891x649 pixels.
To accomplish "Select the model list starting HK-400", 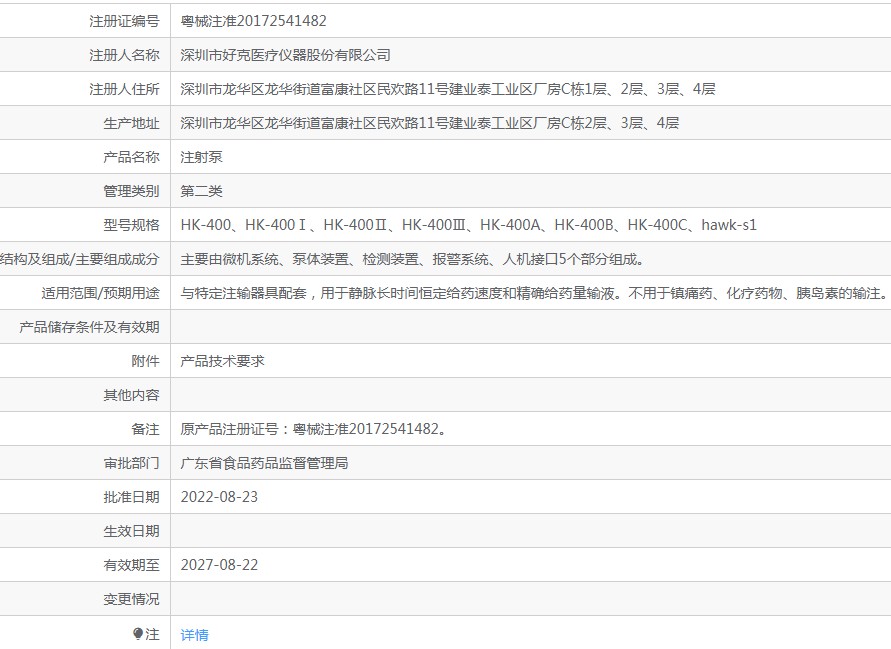I will click(x=469, y=225).
